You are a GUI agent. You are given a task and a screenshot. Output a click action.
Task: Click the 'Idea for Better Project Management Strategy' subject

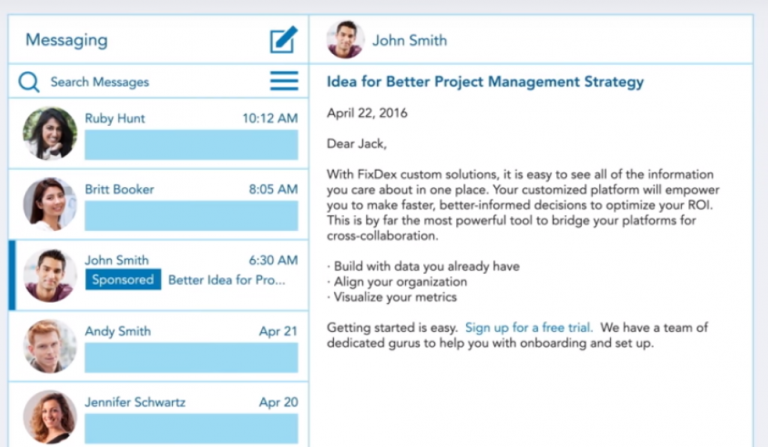485,82
